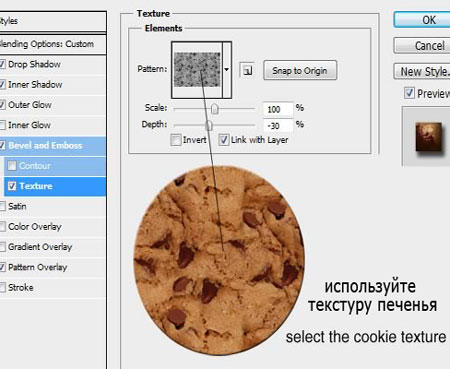Enable the Gradient Overlay checkbox

[x=2, y=247]
